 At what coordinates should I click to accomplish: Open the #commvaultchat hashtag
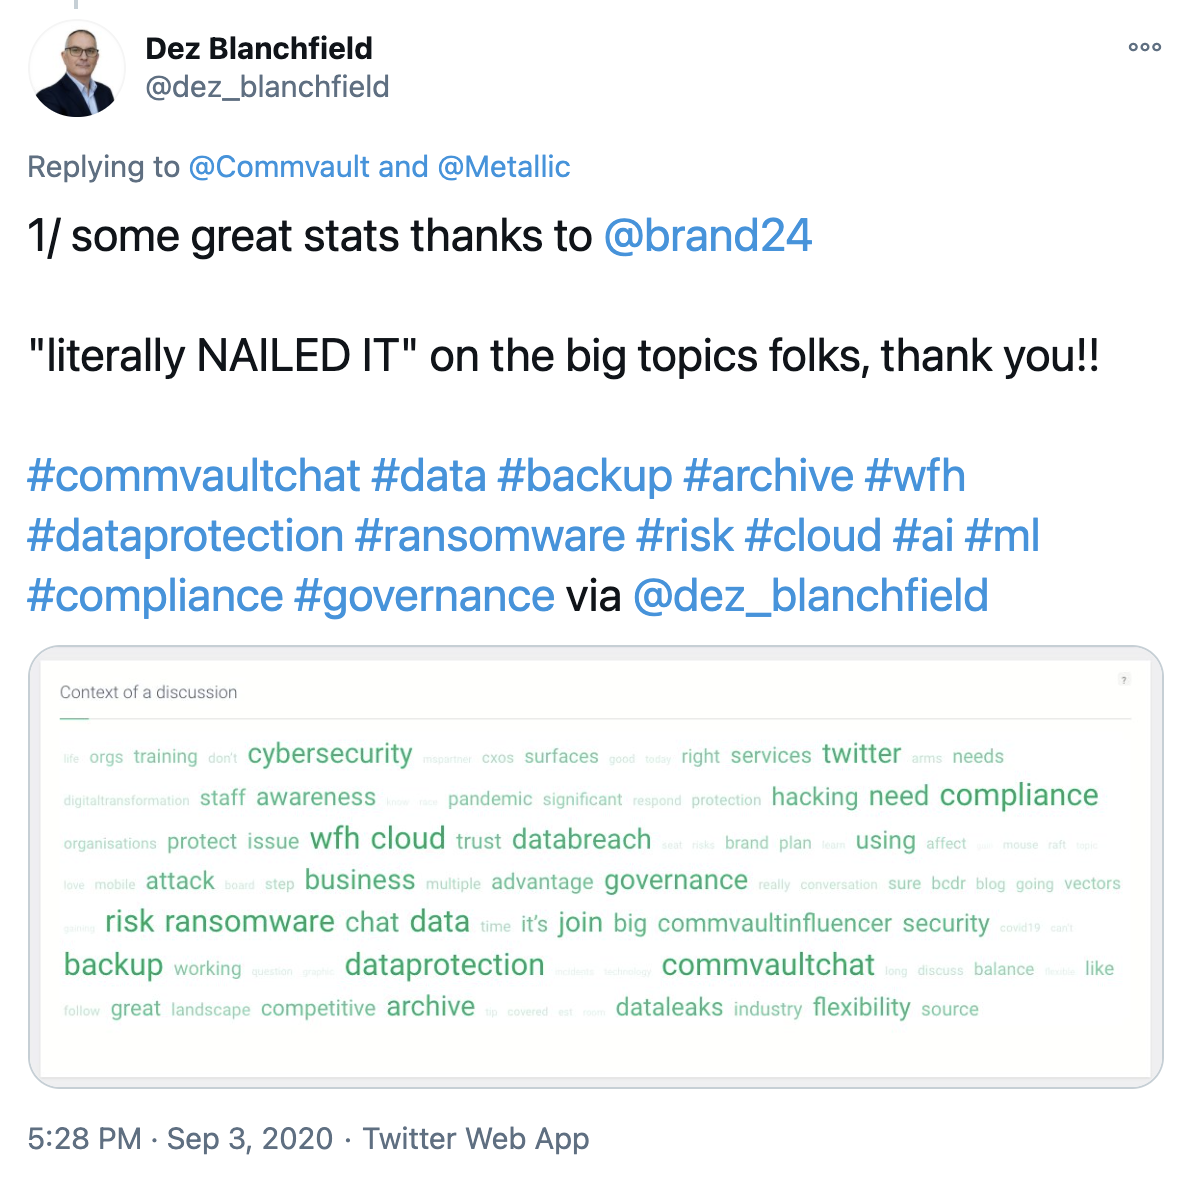pyautogui.click(x=194, y=476)
